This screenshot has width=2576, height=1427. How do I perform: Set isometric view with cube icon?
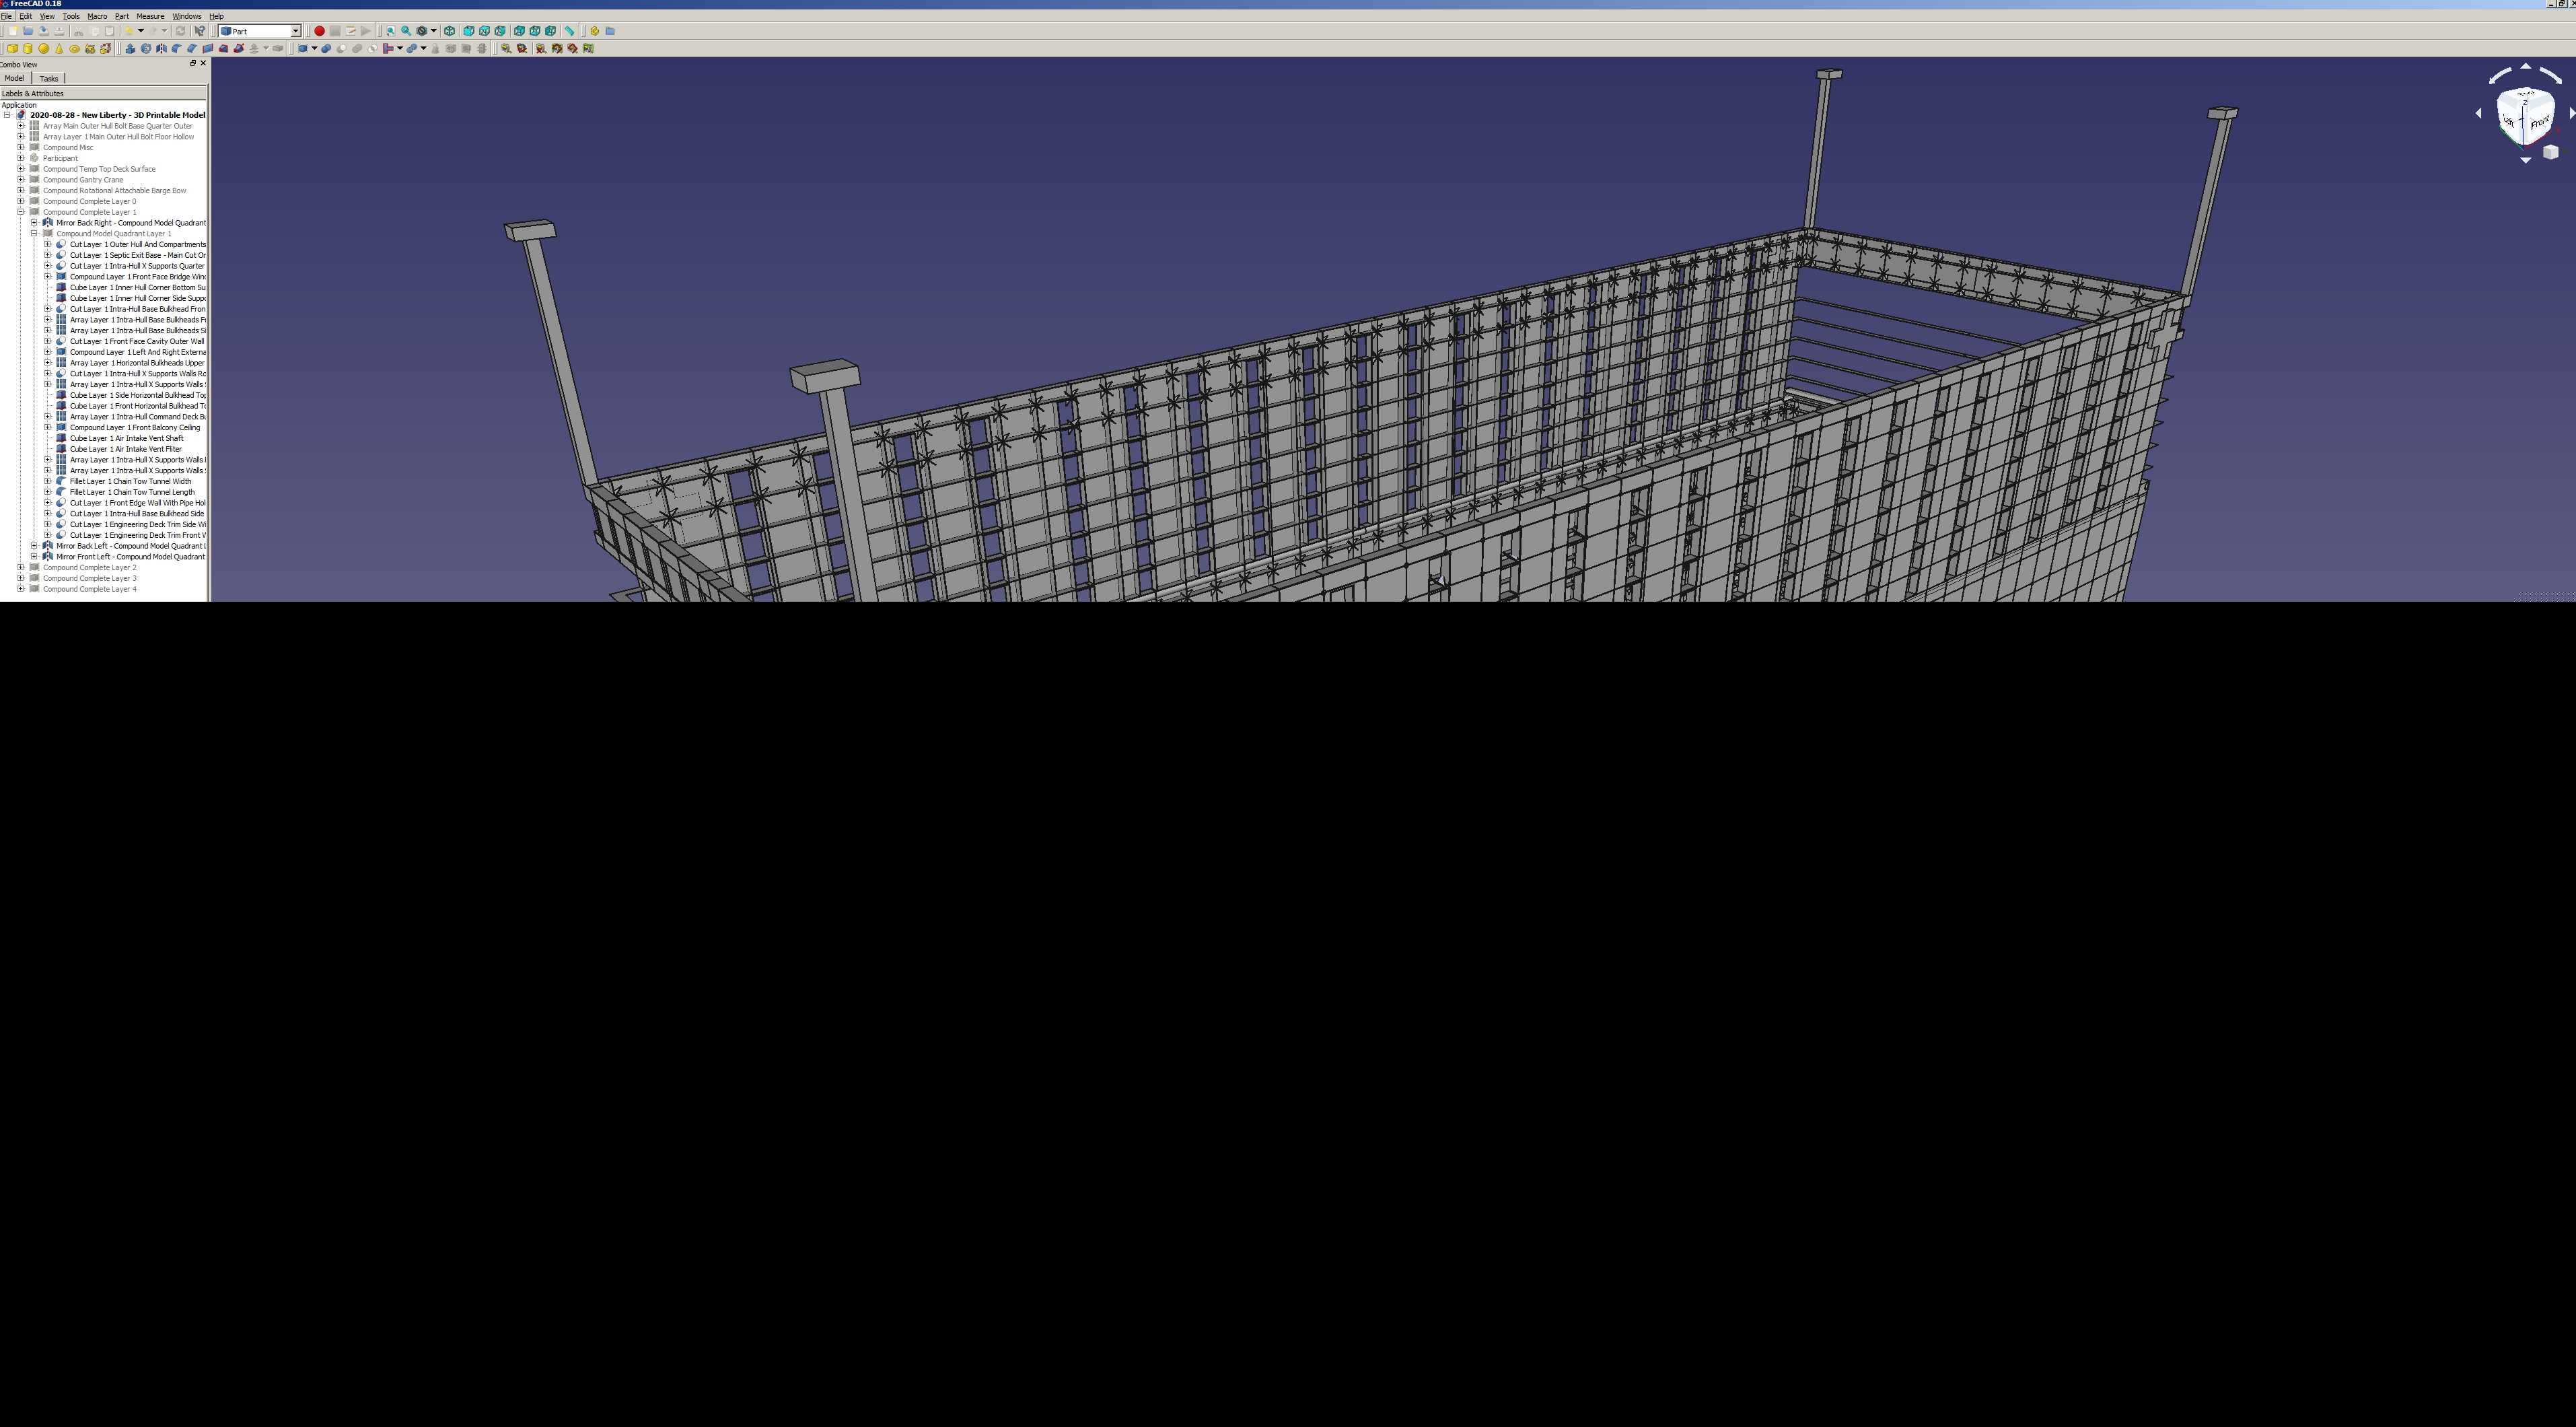[x=450, y=31]
